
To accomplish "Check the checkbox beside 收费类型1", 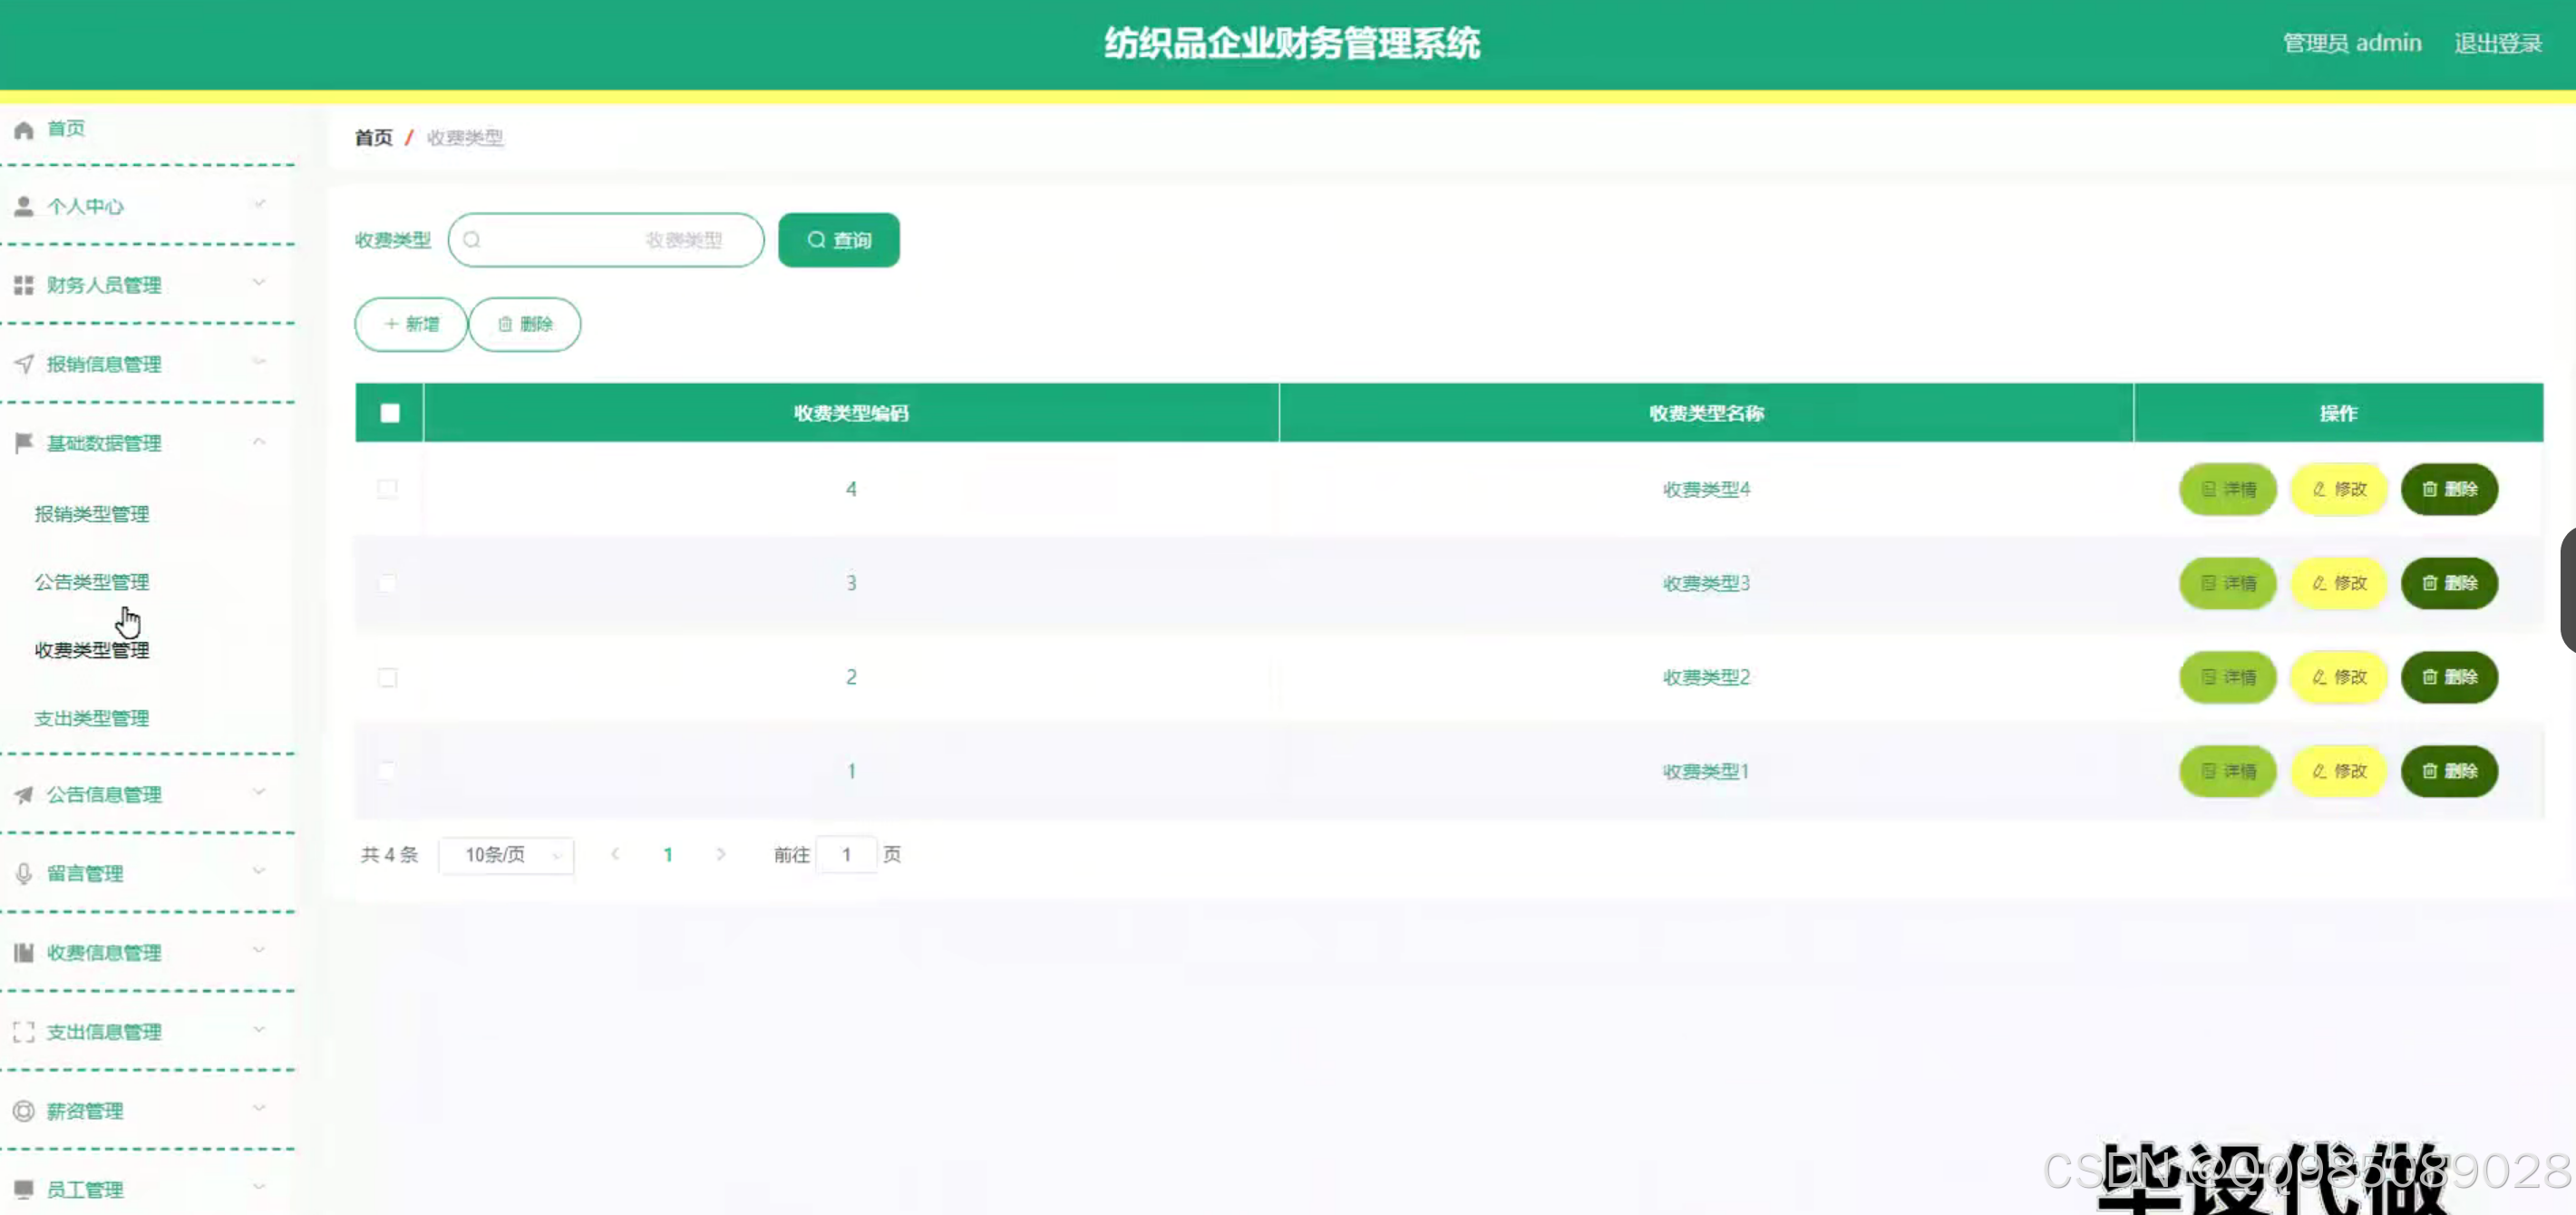I will 388,771.
